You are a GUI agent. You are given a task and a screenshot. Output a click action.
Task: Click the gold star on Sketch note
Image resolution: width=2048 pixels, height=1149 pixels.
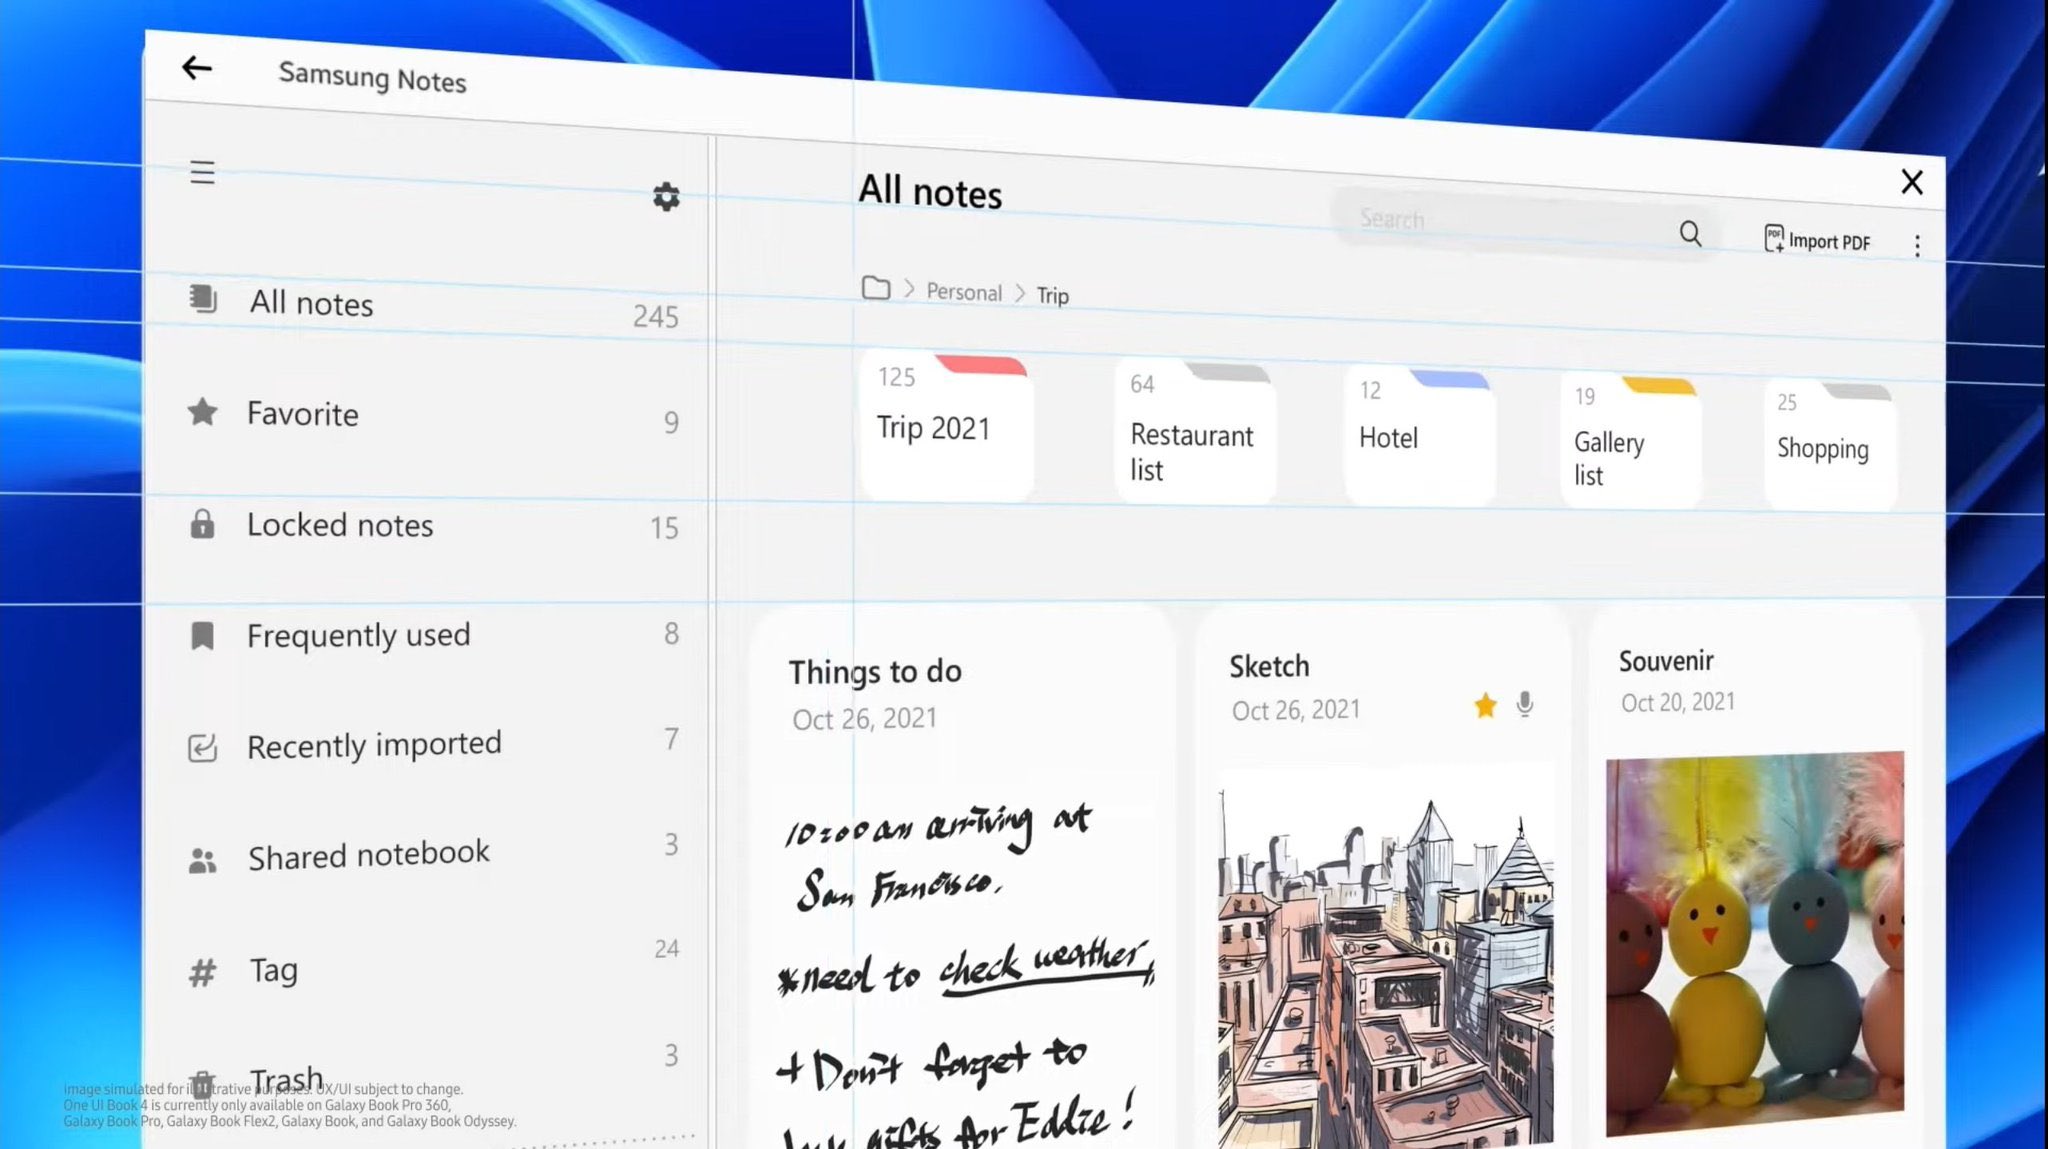[x=1485, y=706]
